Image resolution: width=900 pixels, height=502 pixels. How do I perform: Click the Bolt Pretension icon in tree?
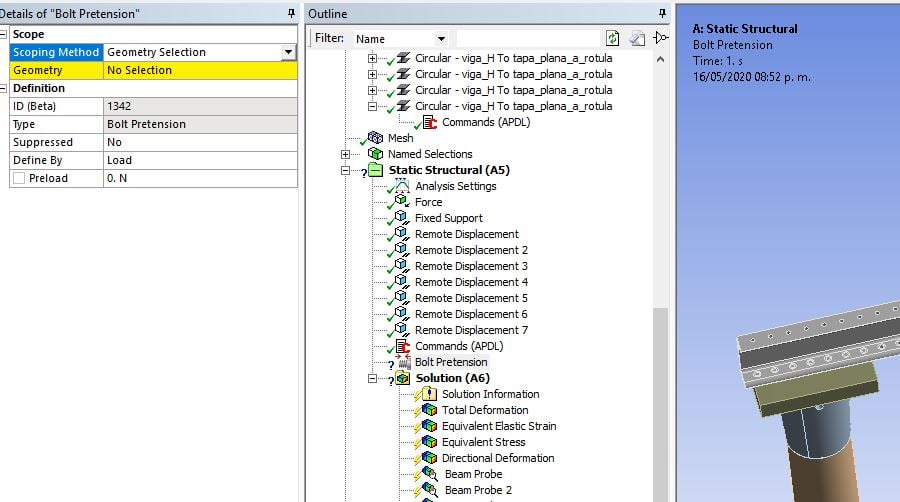coord(404,361)
